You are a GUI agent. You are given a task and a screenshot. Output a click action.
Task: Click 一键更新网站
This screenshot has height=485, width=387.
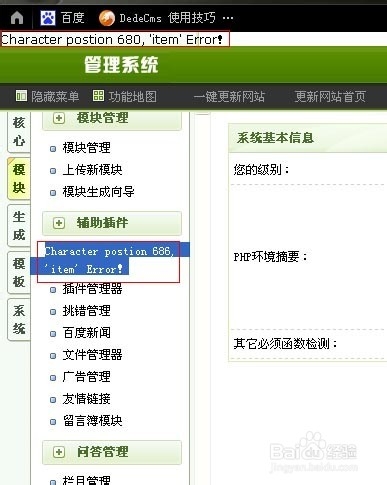click(x=229, y=96)
